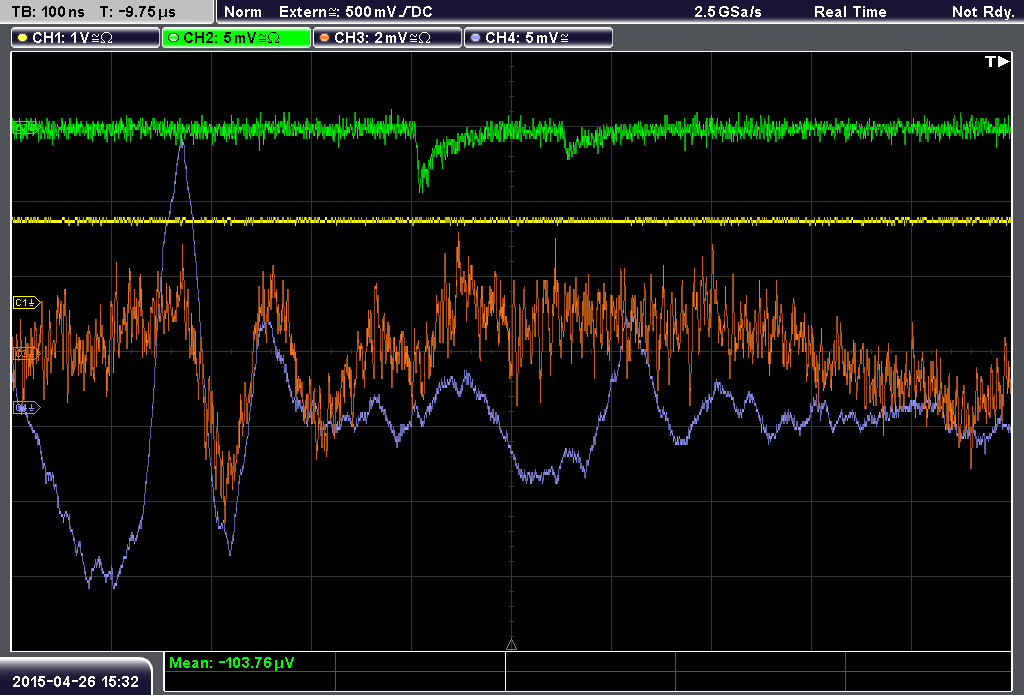
Task: Click the 2015-04-26 15:32 date and time display
Action: click(75, 682)
